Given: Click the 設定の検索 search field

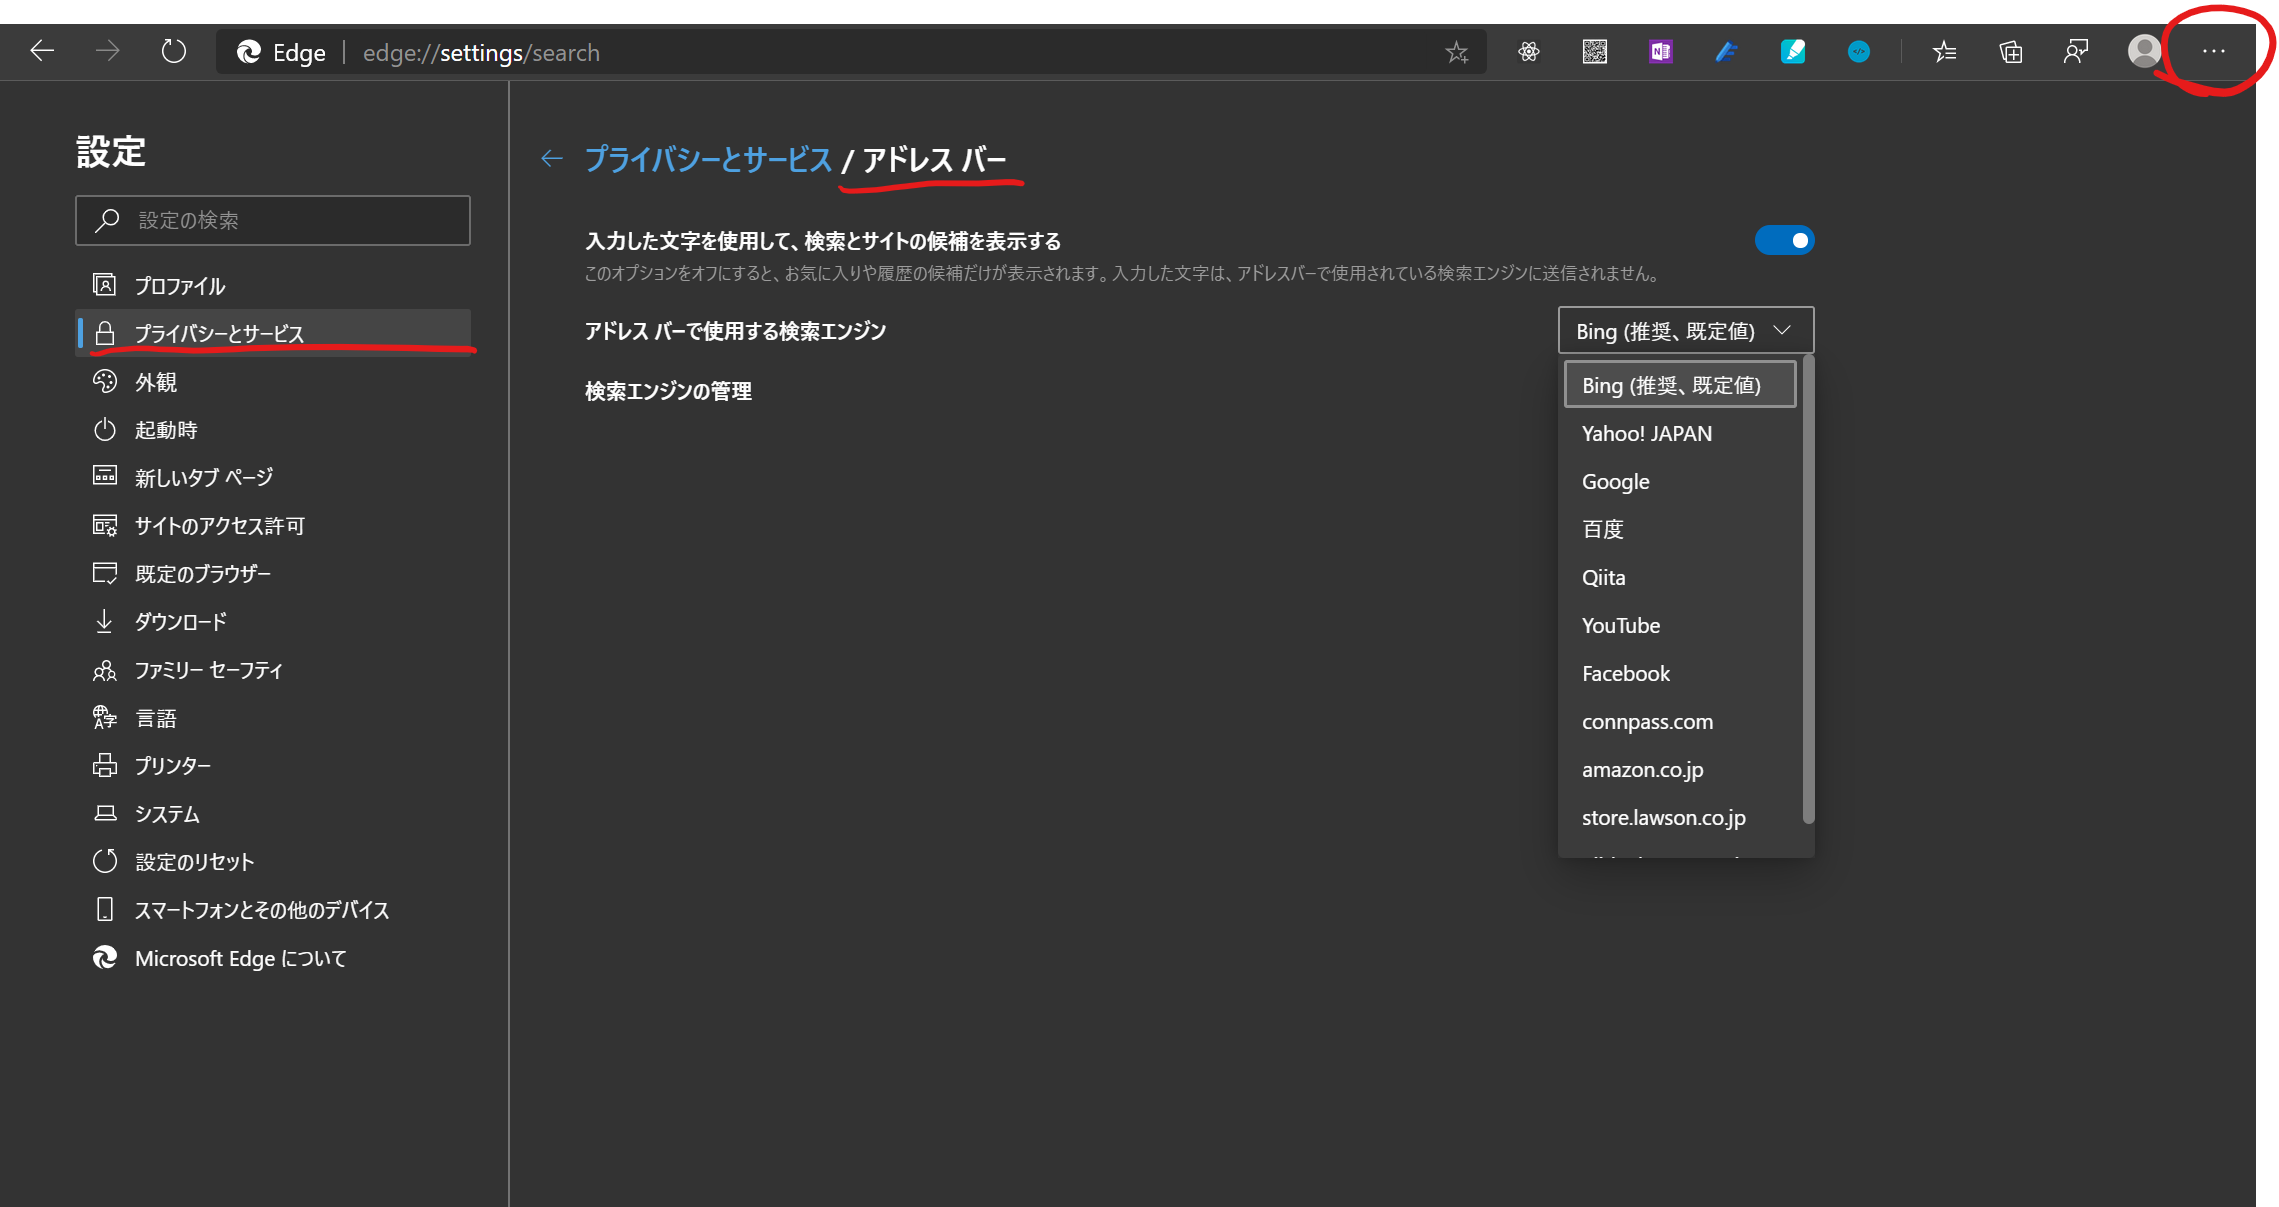Looking at the screenshot, I should pyautogui.click(x=273, y=220).
